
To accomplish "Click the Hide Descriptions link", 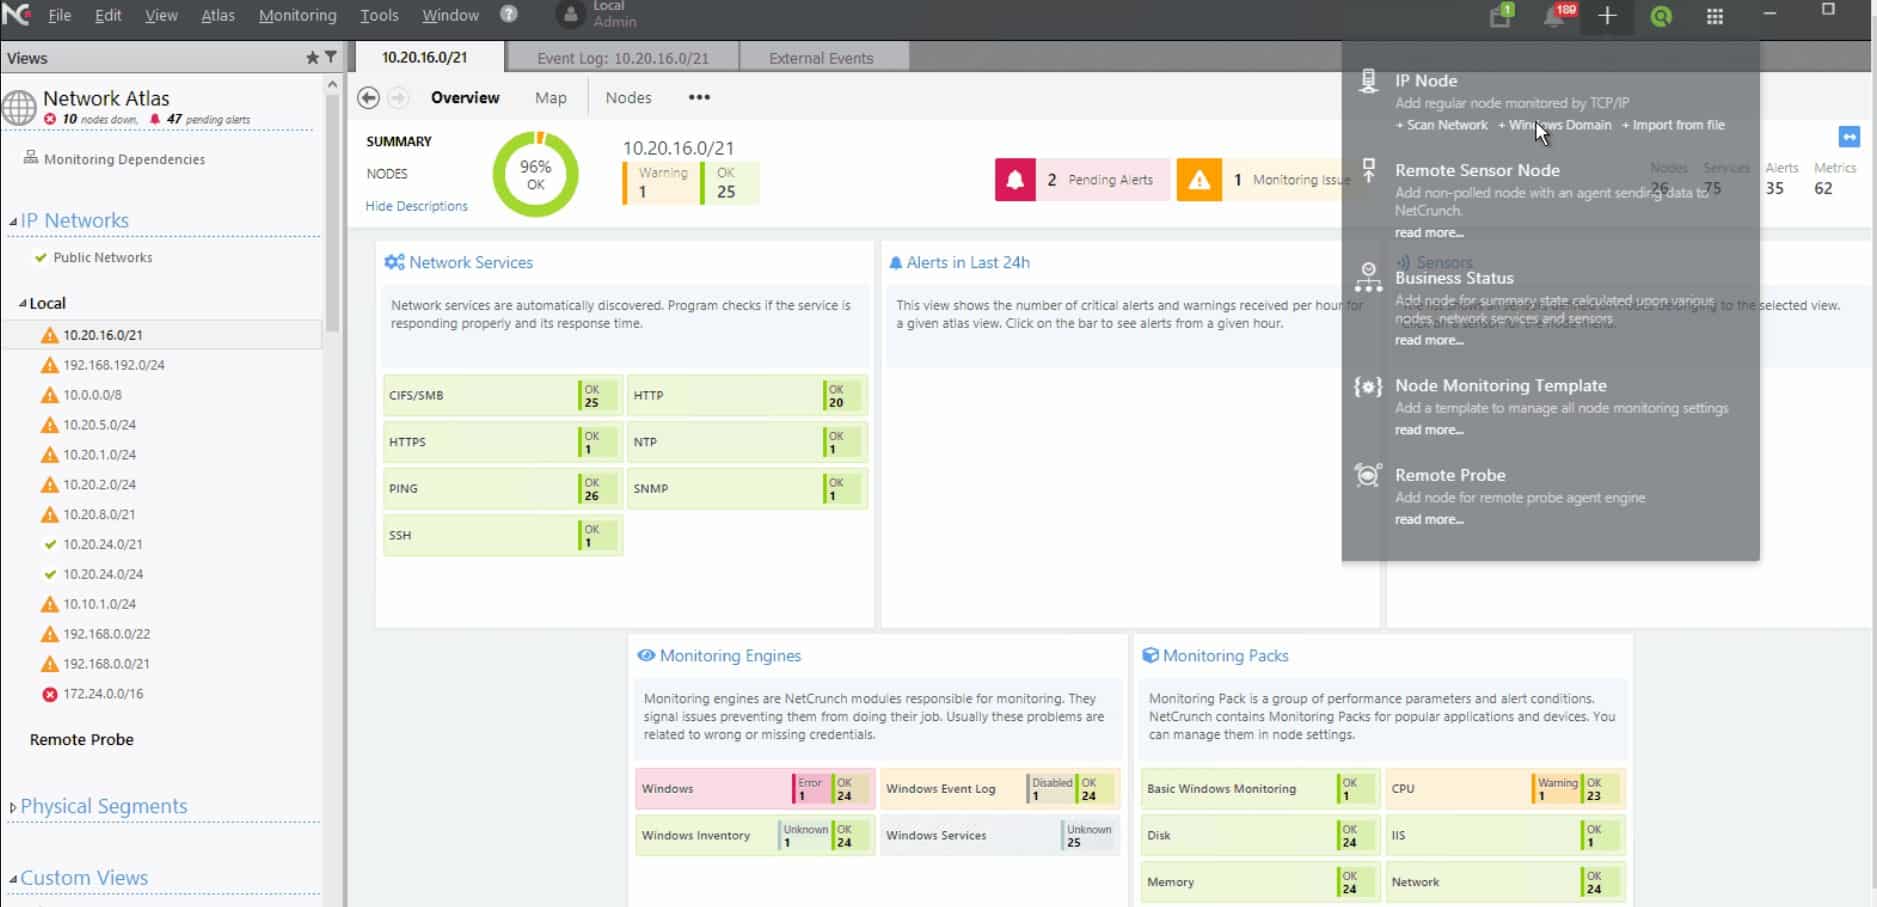I will (416, 206).
